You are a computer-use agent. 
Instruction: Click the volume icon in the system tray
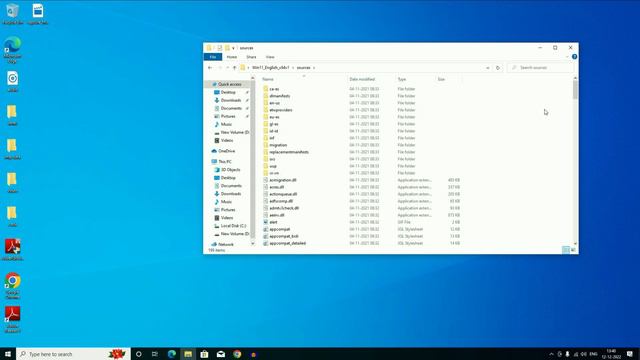click(584, 354)
